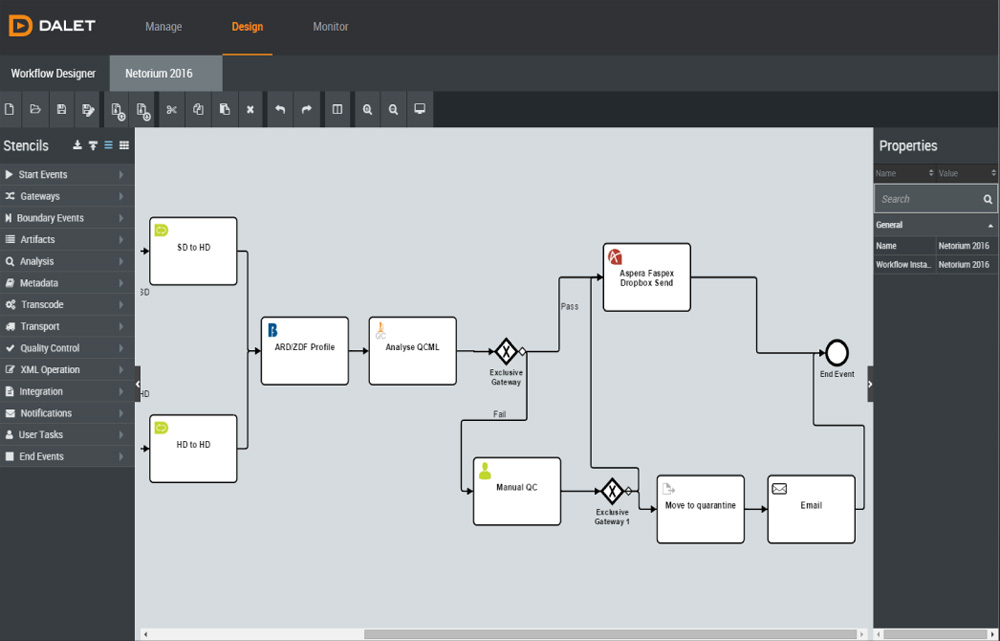This screenshot has height=641, width=1000.
Task: Click the Save As icon with pencil
Action: tap(88, 110)
